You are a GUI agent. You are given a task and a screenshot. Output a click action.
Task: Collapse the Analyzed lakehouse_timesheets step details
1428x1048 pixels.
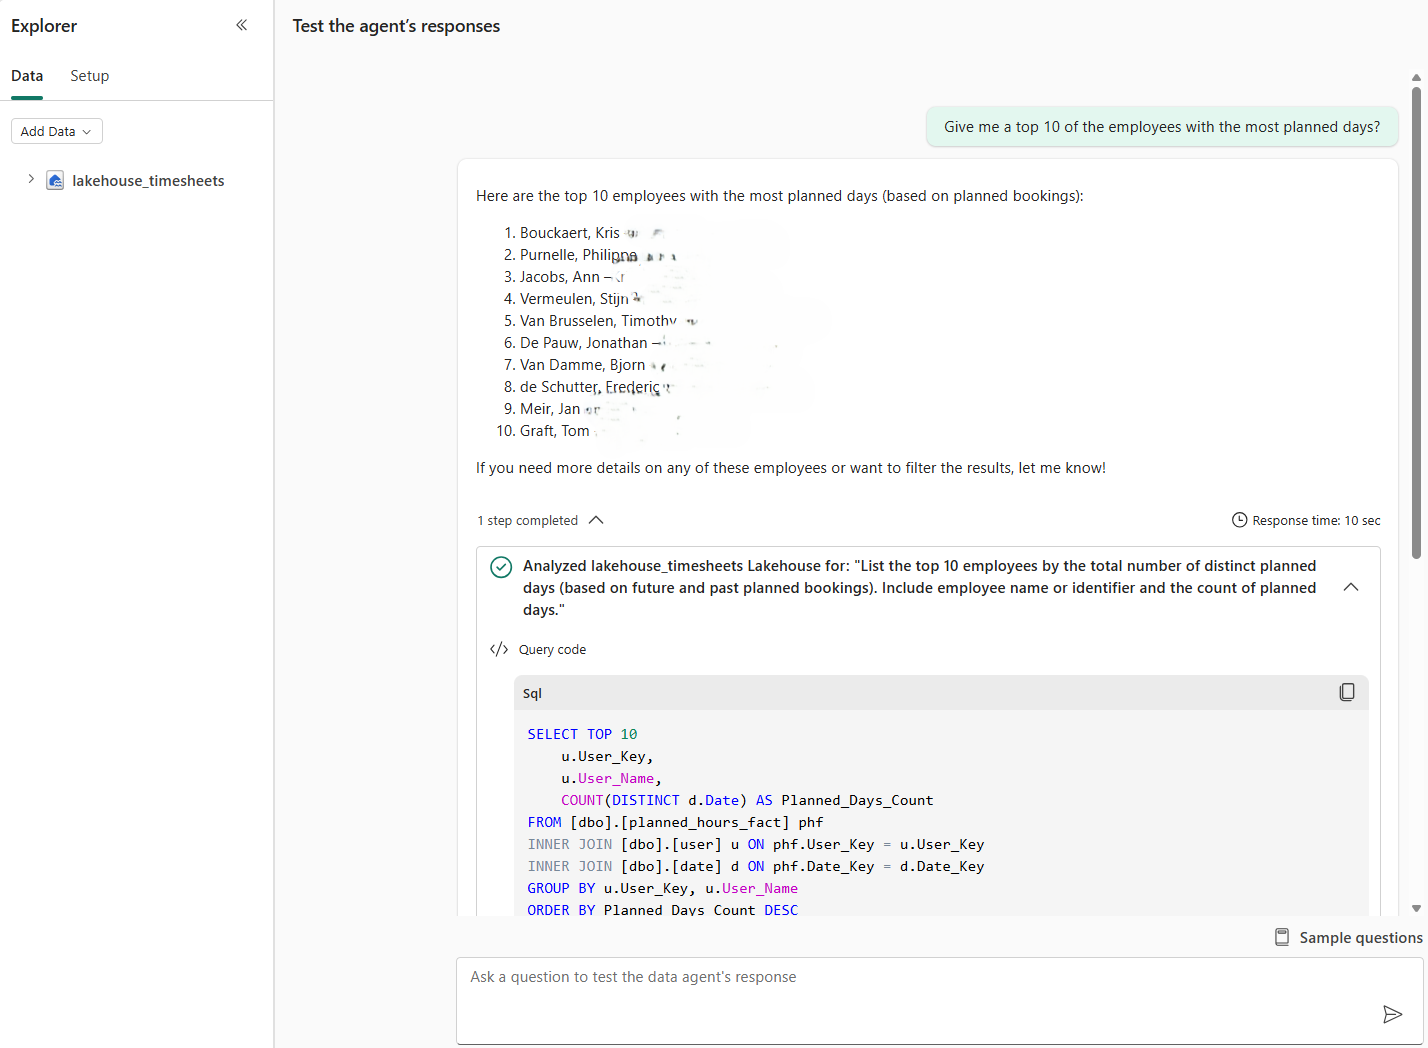(x=1350, y=587)
